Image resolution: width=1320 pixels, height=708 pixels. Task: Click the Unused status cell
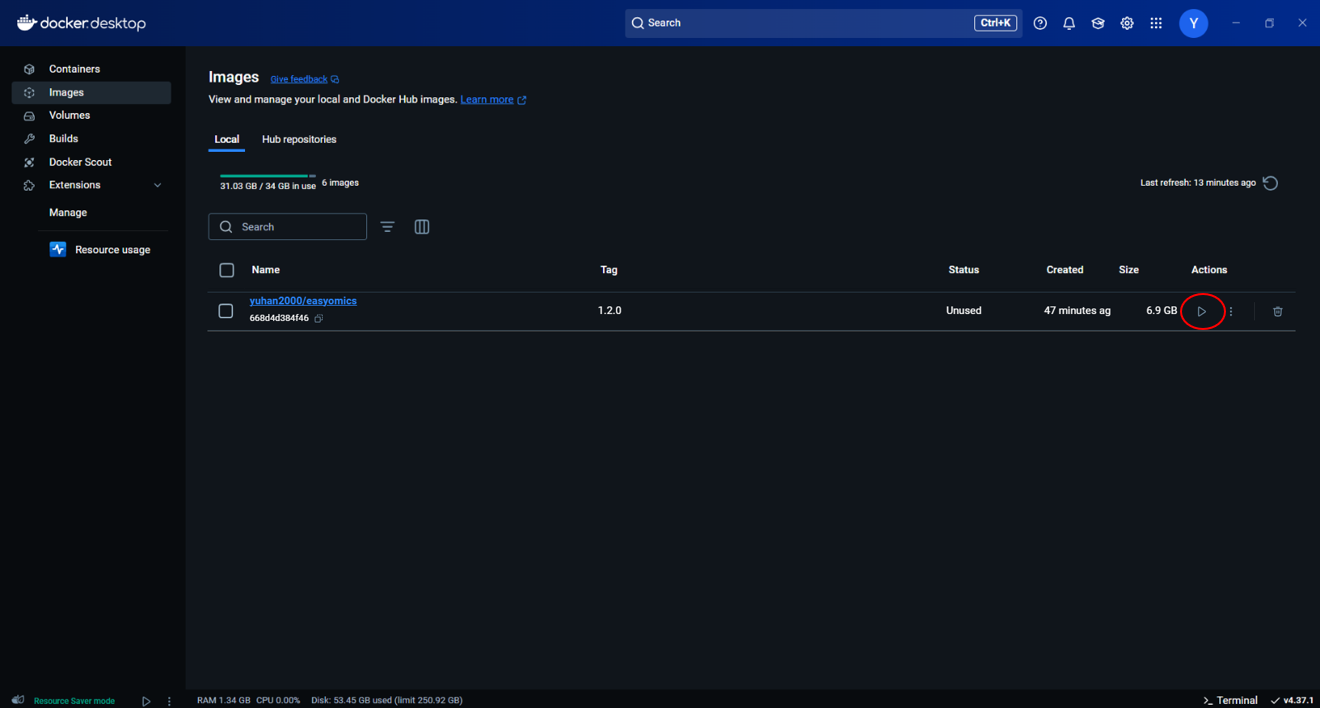click(964, 311)
